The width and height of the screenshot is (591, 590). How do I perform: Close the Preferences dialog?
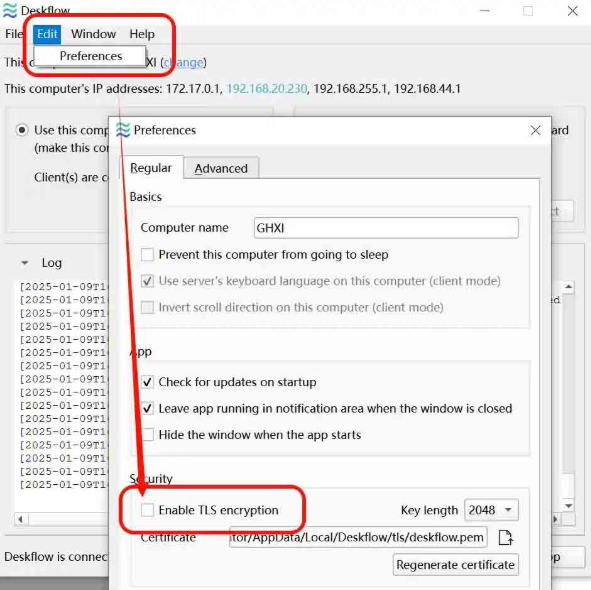[535, 130]
